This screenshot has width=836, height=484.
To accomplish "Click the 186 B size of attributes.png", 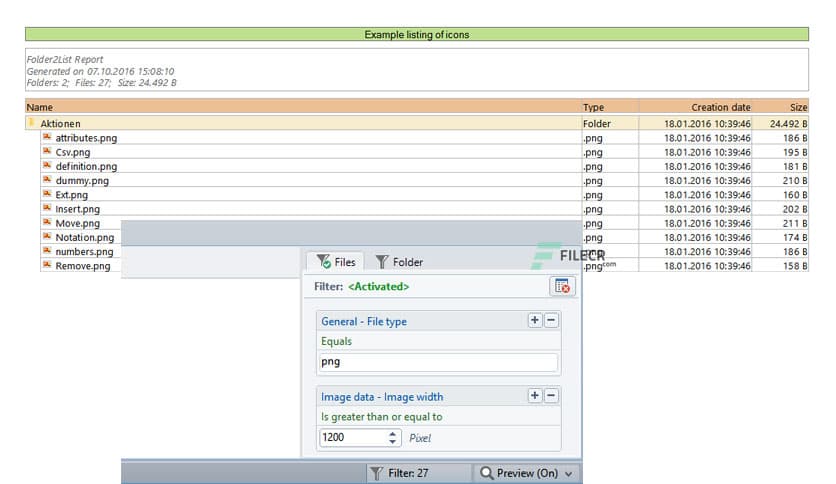I will tap(795, 138).
